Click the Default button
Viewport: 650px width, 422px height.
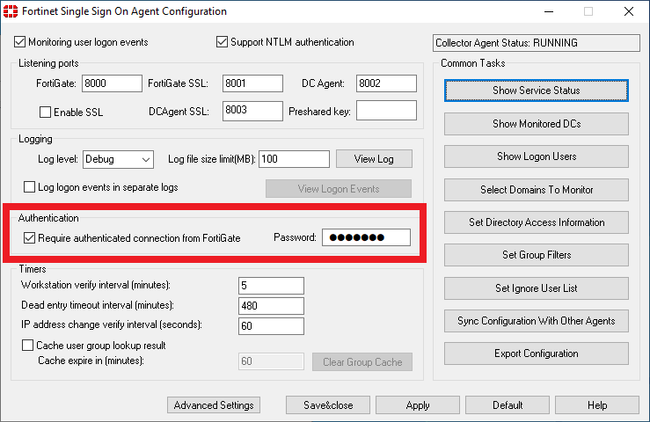(507, 405)
